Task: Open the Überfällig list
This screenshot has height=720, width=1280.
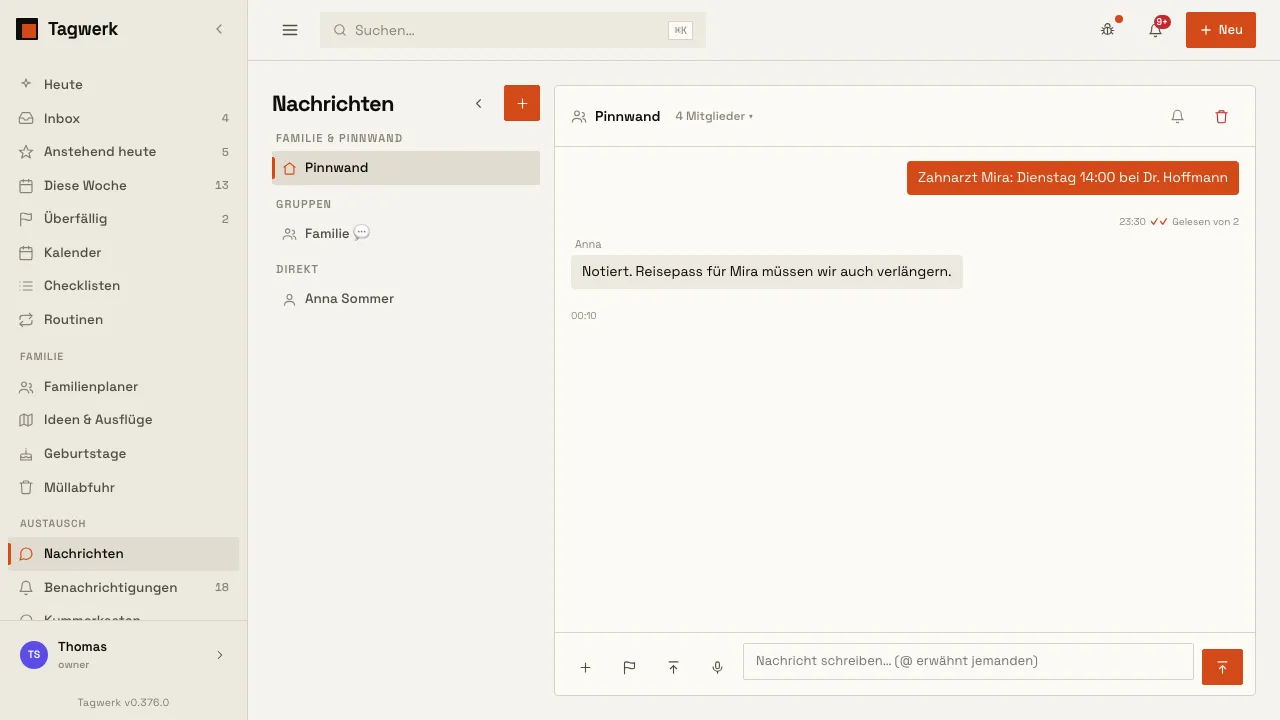Action: [x=124, y=219]
